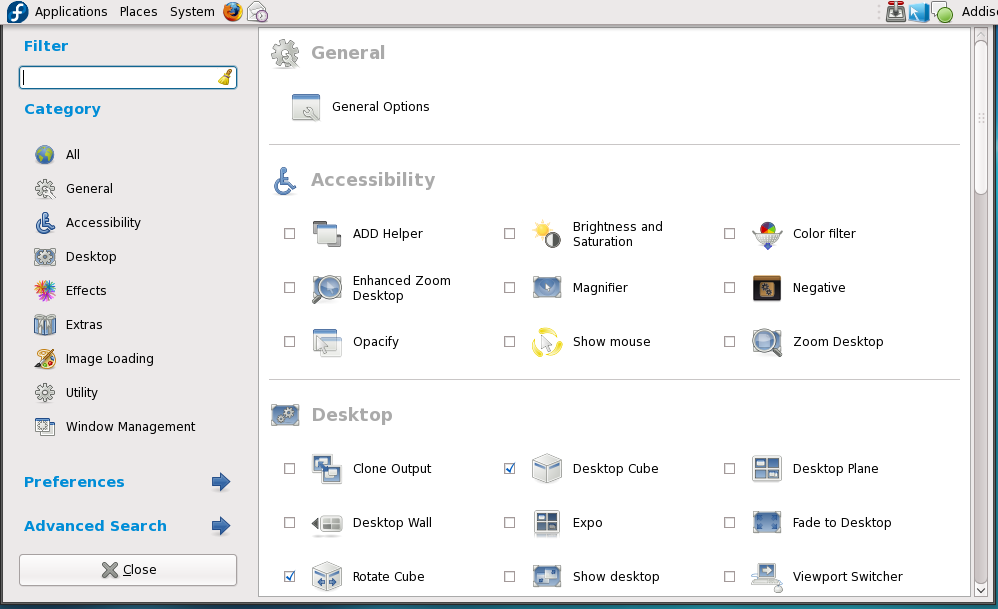
Task: Open the Expo plugin icon
Action: coord(546,523)
